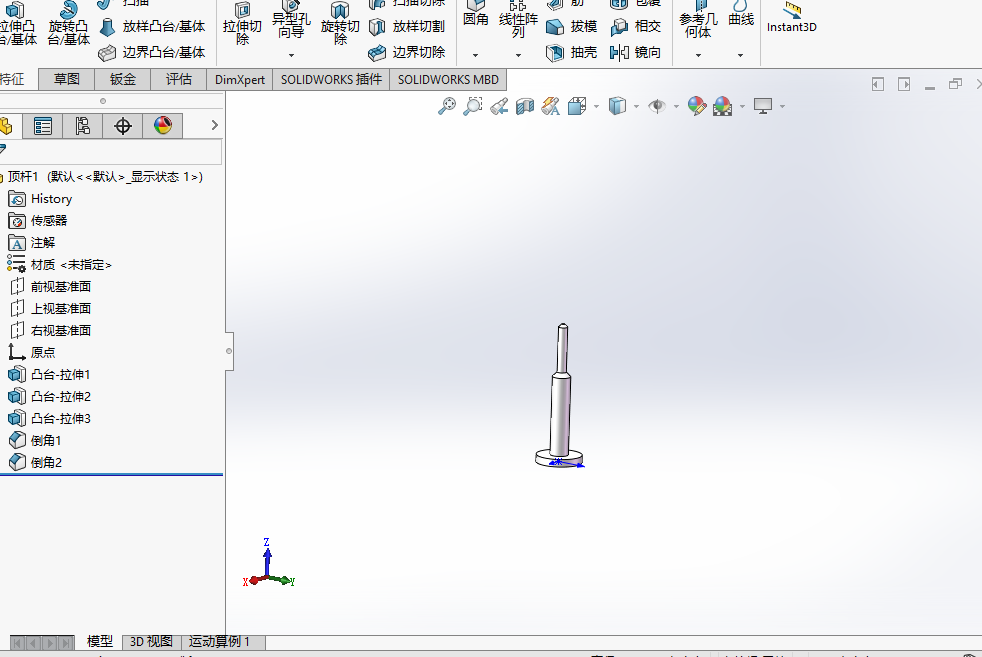Viewport: 982px width, 657px height.
Task: Open Edit Appearance color tool
Action: click(696, 106)
